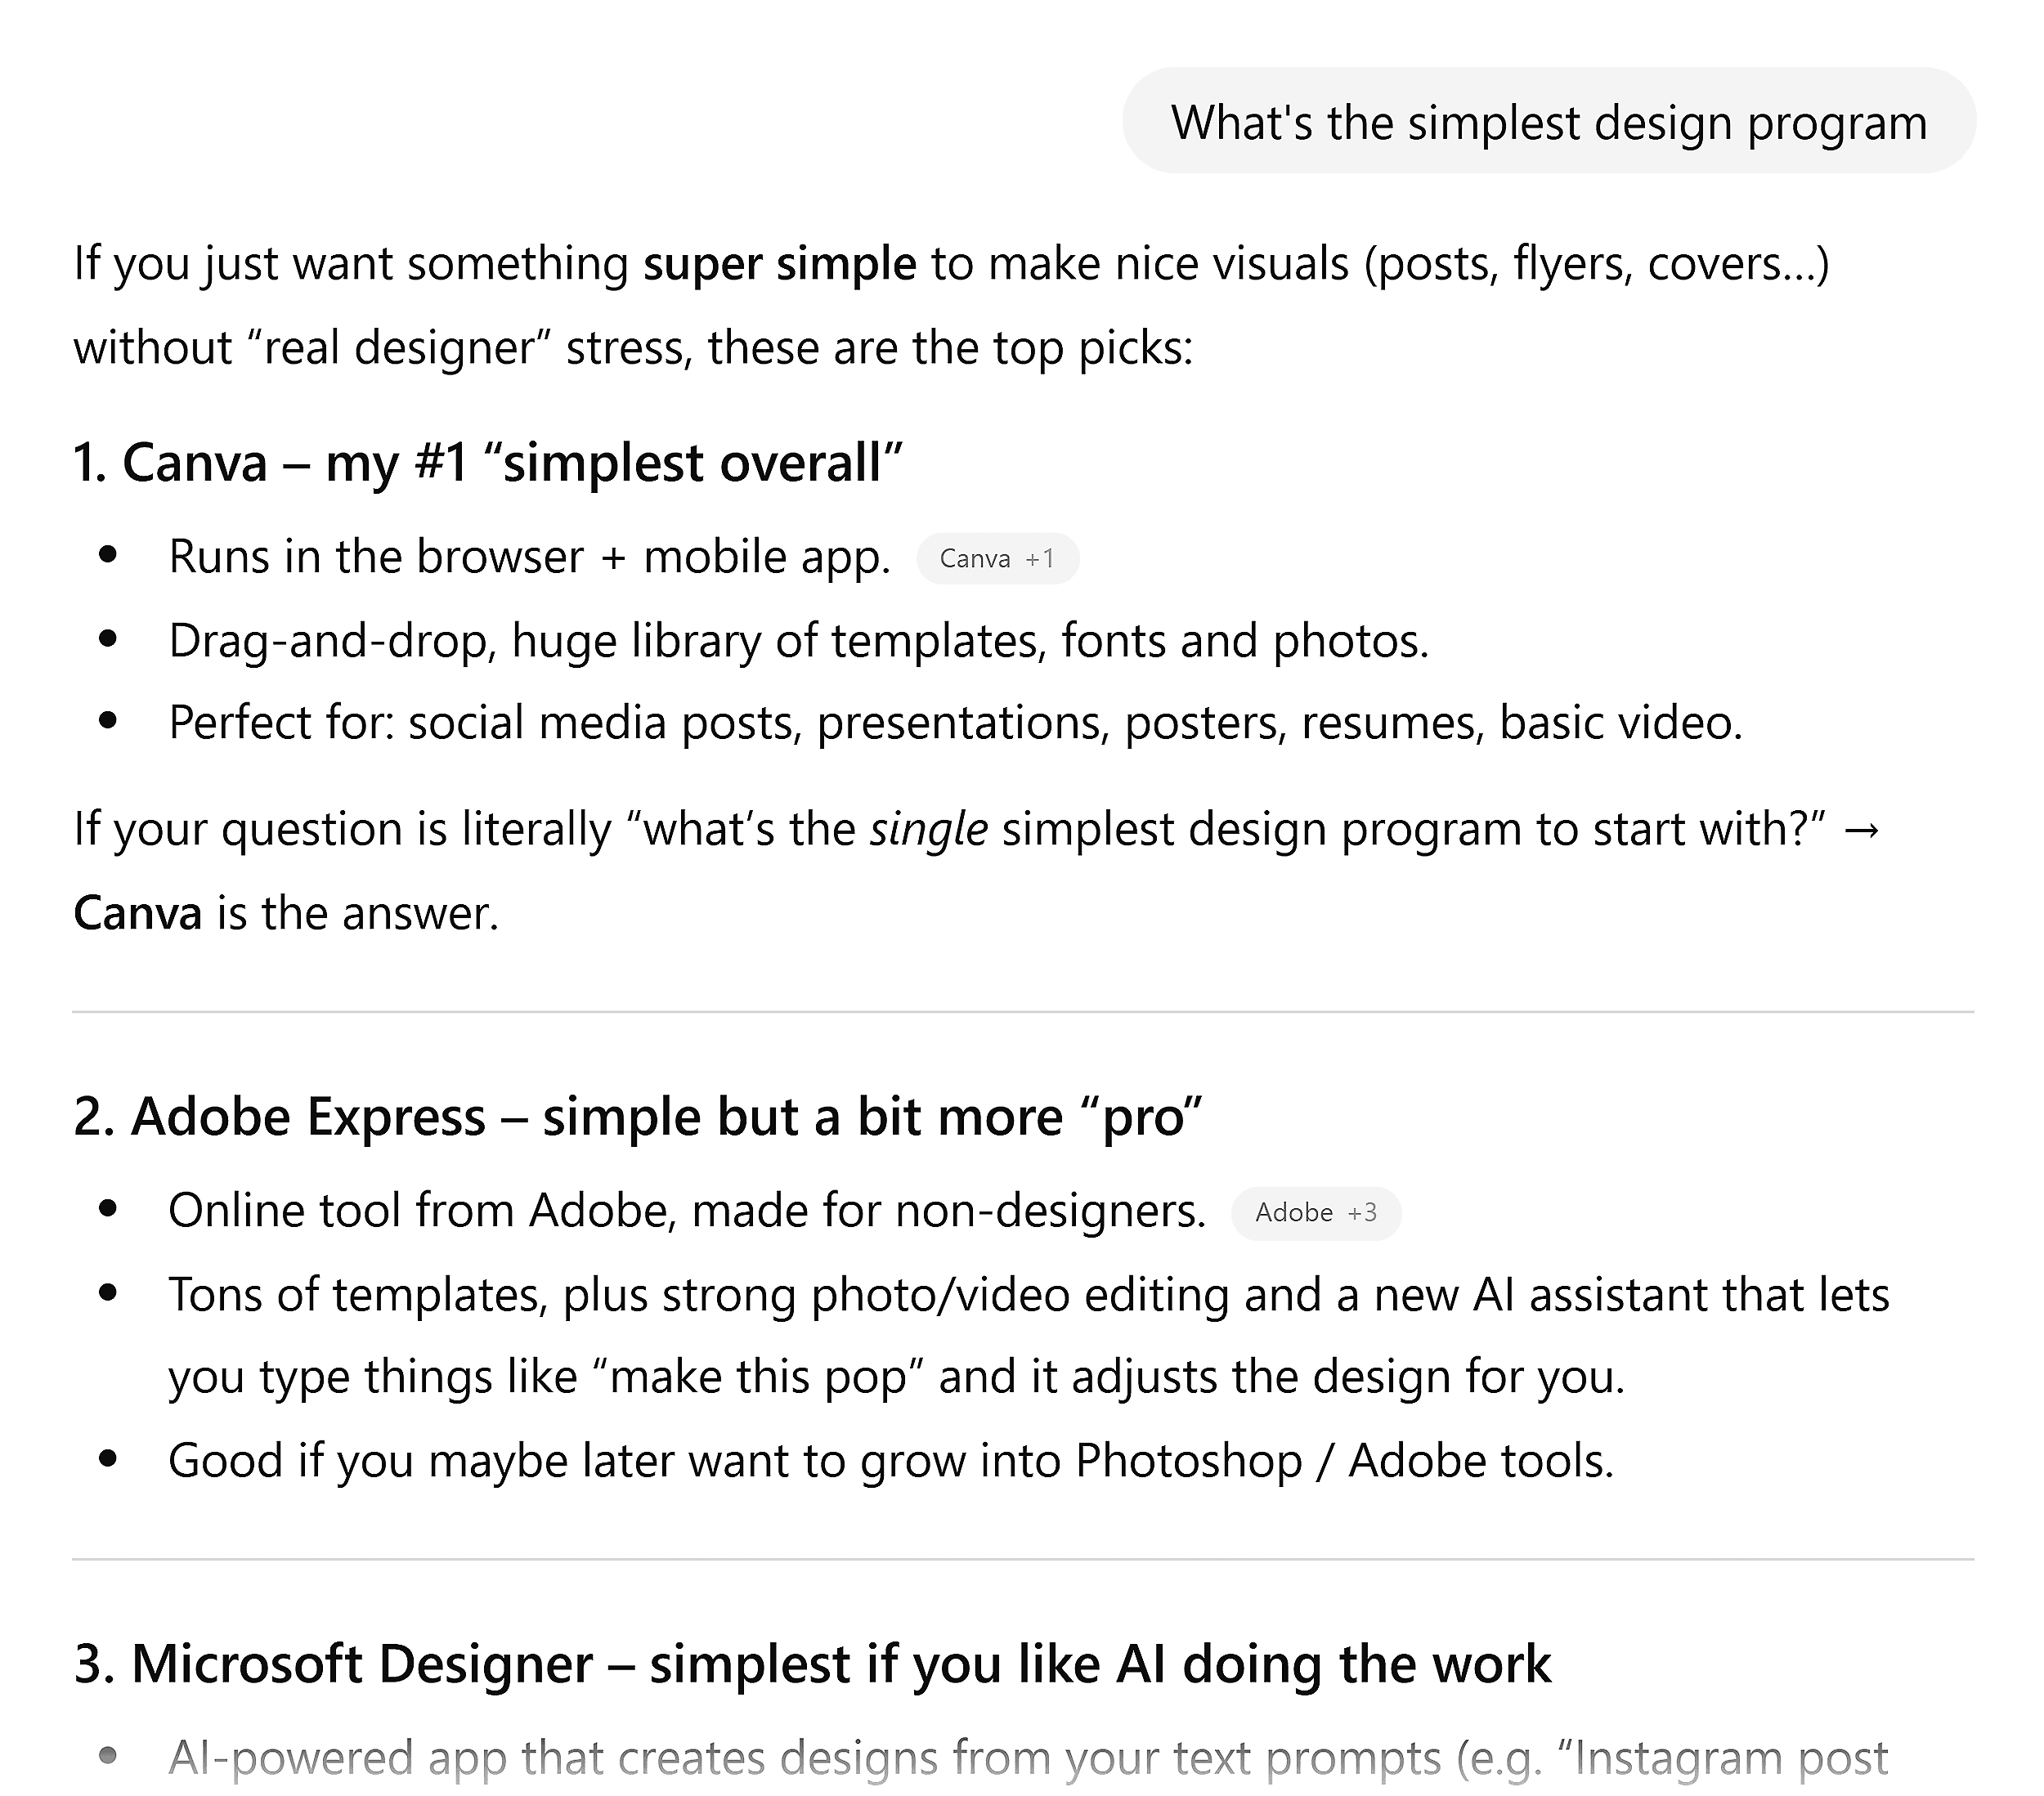Select the heading "1. Canva – my #1 simplest overall"

pyautogui.click(x=489, y=462)
